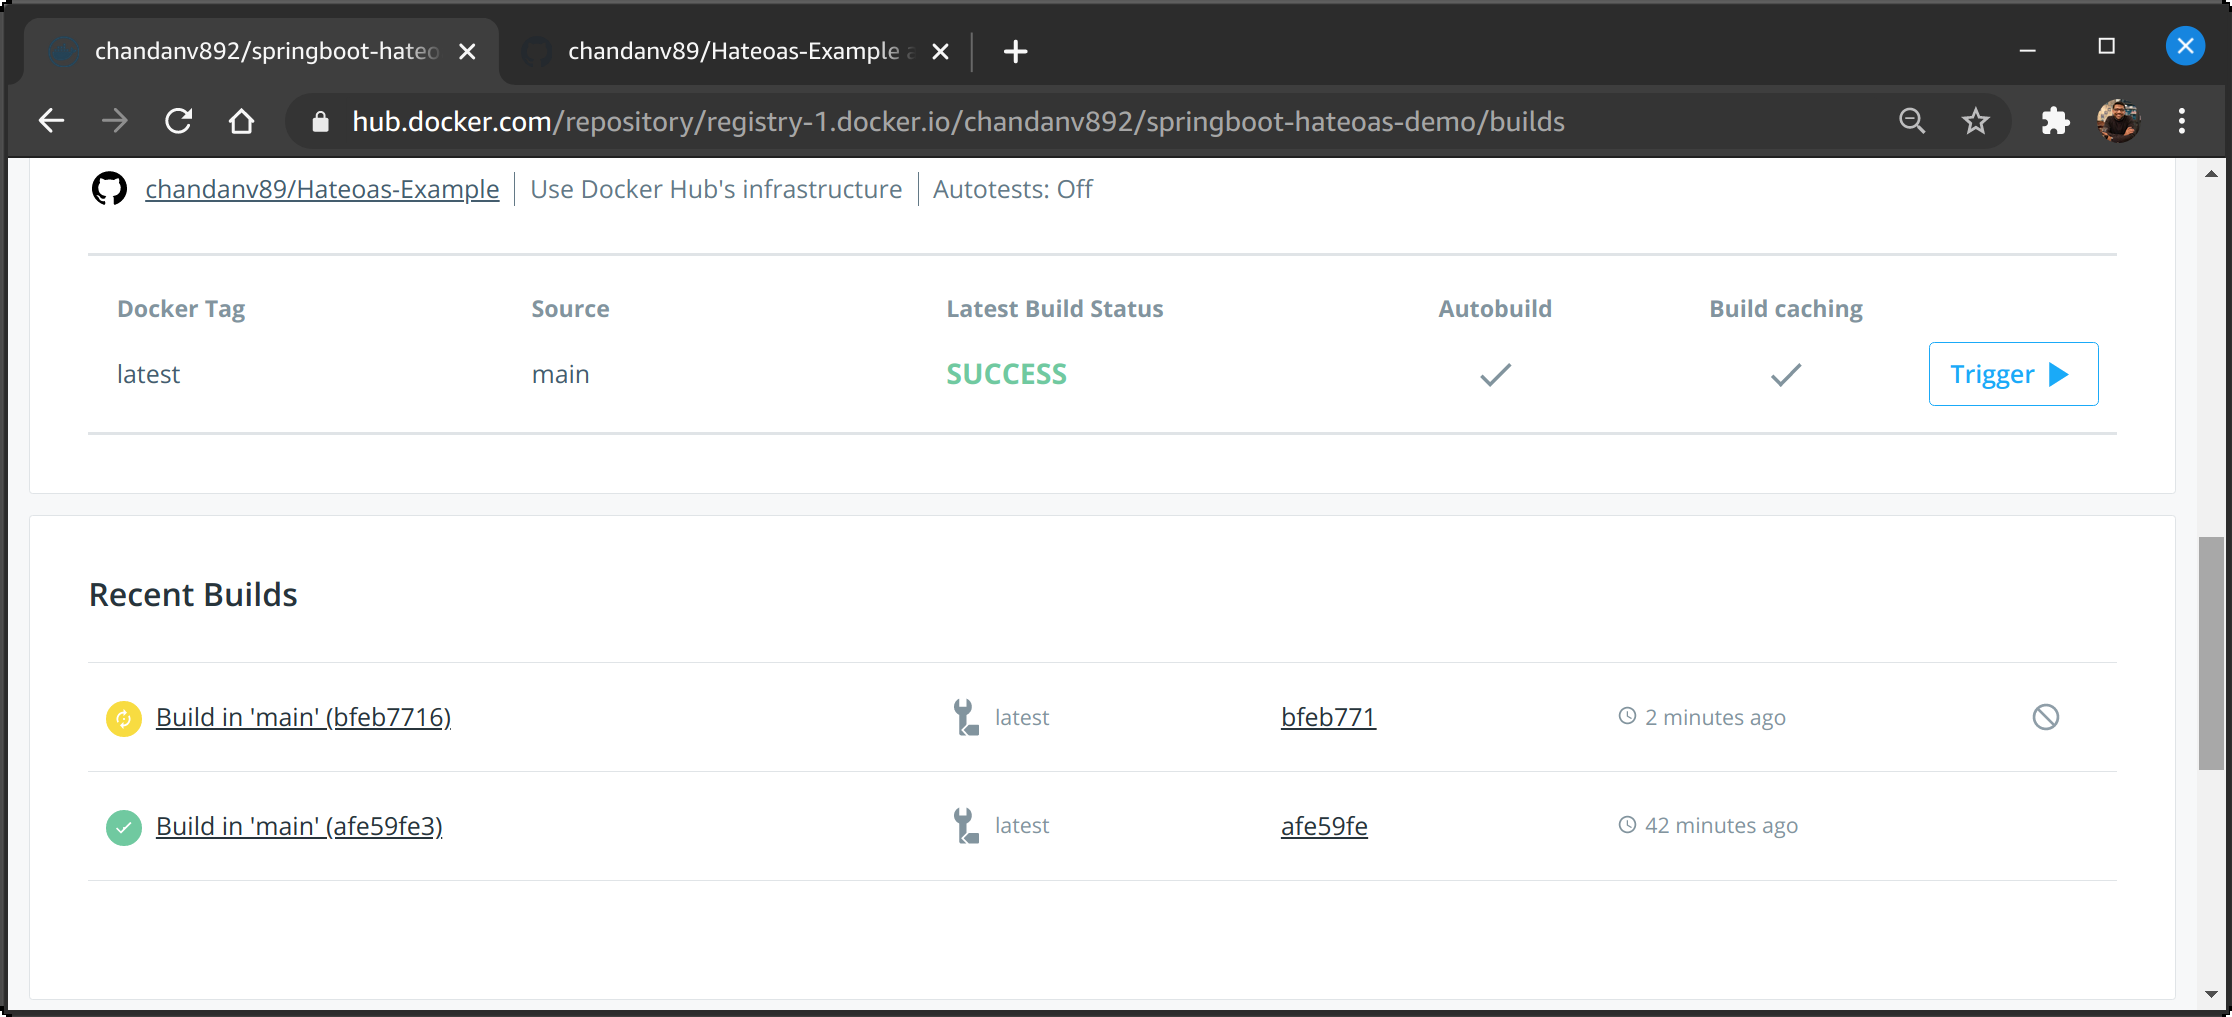Go to browser home page

point(241,122)
